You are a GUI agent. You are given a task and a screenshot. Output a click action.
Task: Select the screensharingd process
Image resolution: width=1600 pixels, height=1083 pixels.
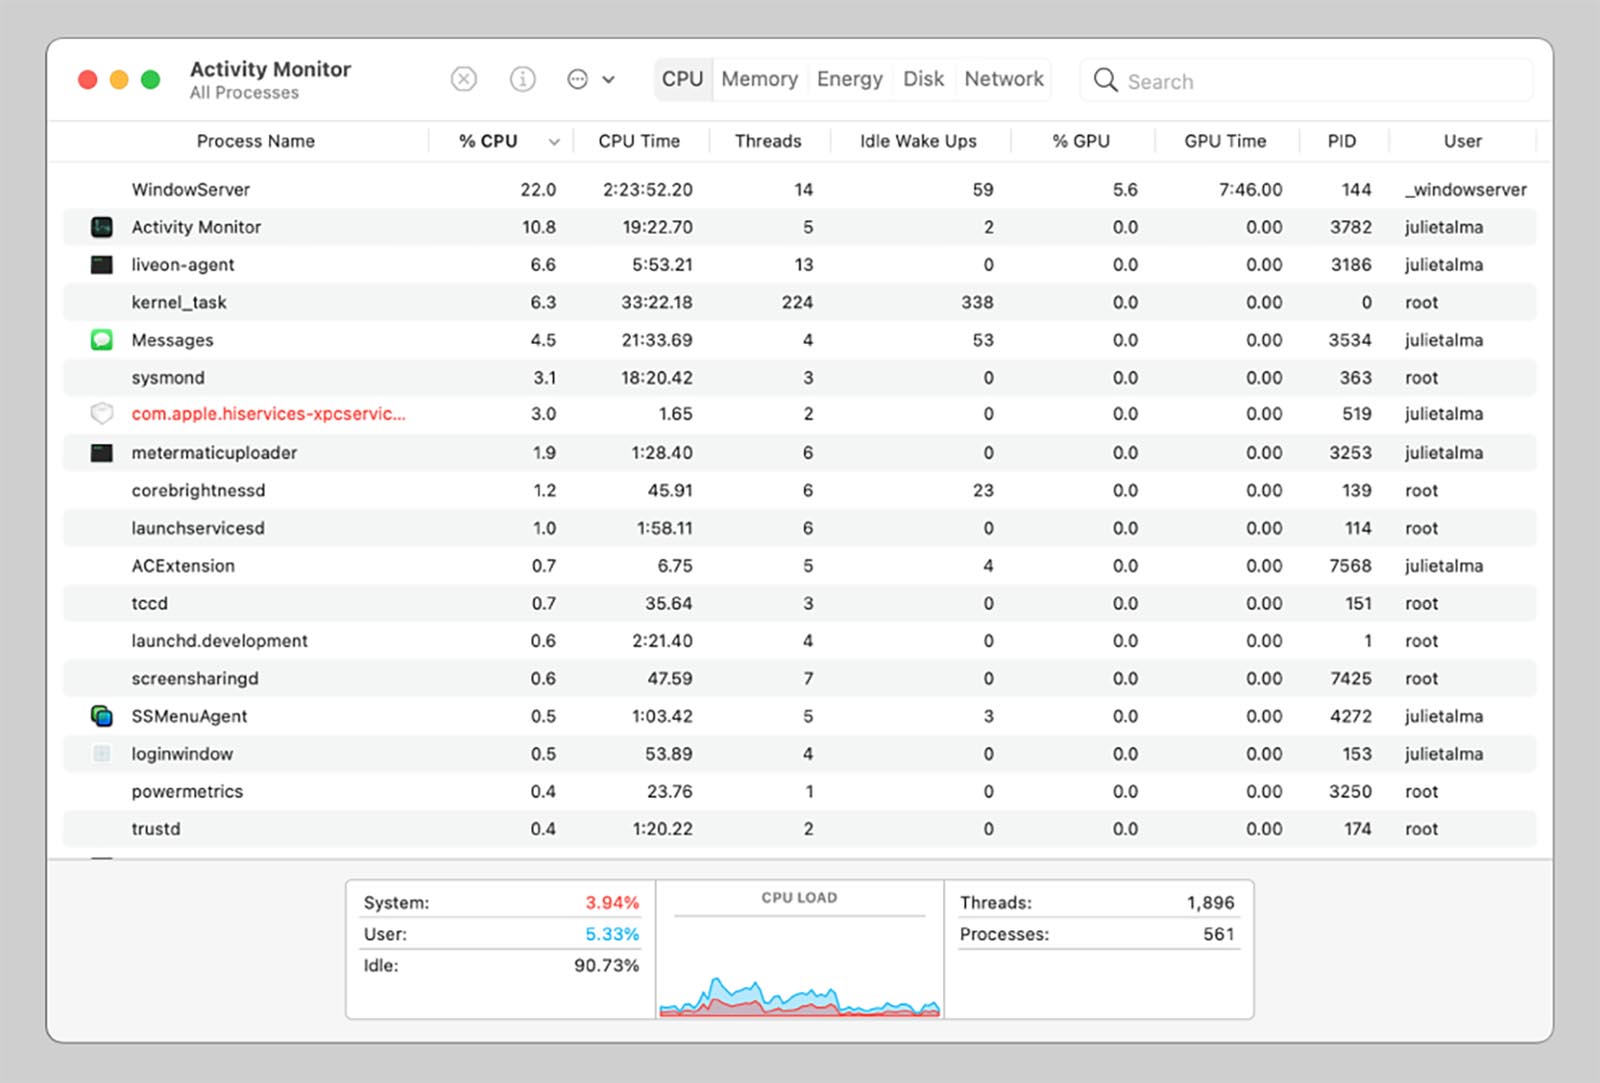(799, 678)
